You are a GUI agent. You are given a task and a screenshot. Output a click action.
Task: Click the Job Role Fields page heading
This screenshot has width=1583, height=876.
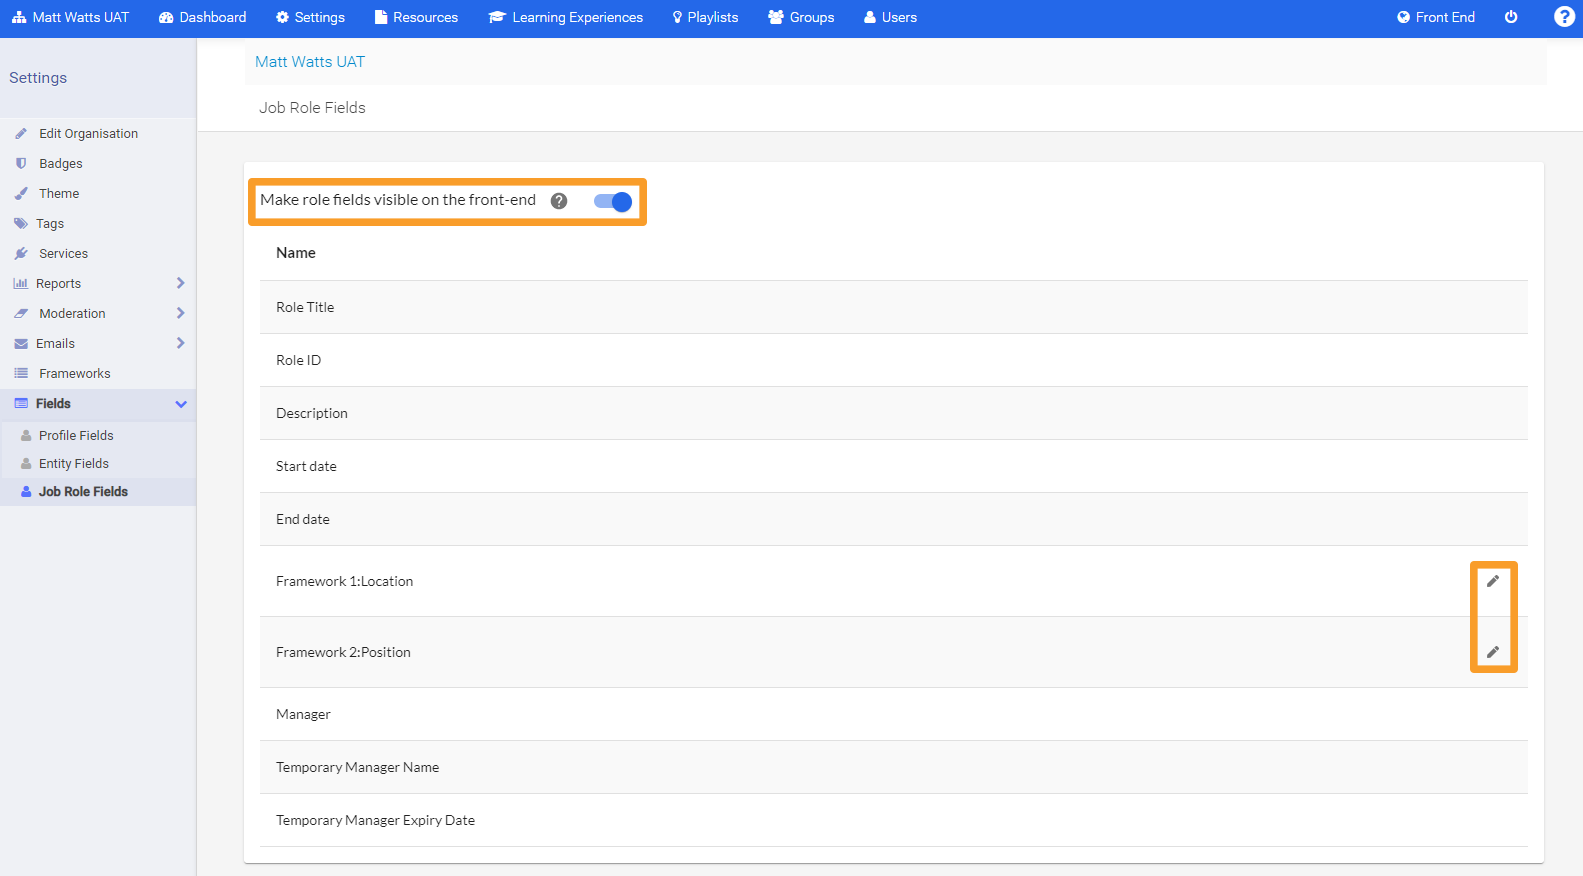click(x=312, y=108)
